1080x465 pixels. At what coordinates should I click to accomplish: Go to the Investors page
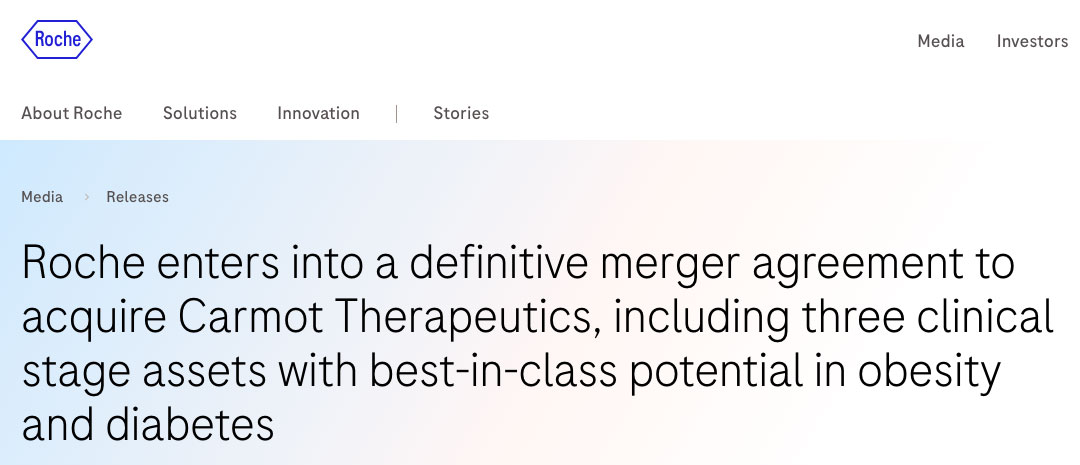coord(1032,41)
